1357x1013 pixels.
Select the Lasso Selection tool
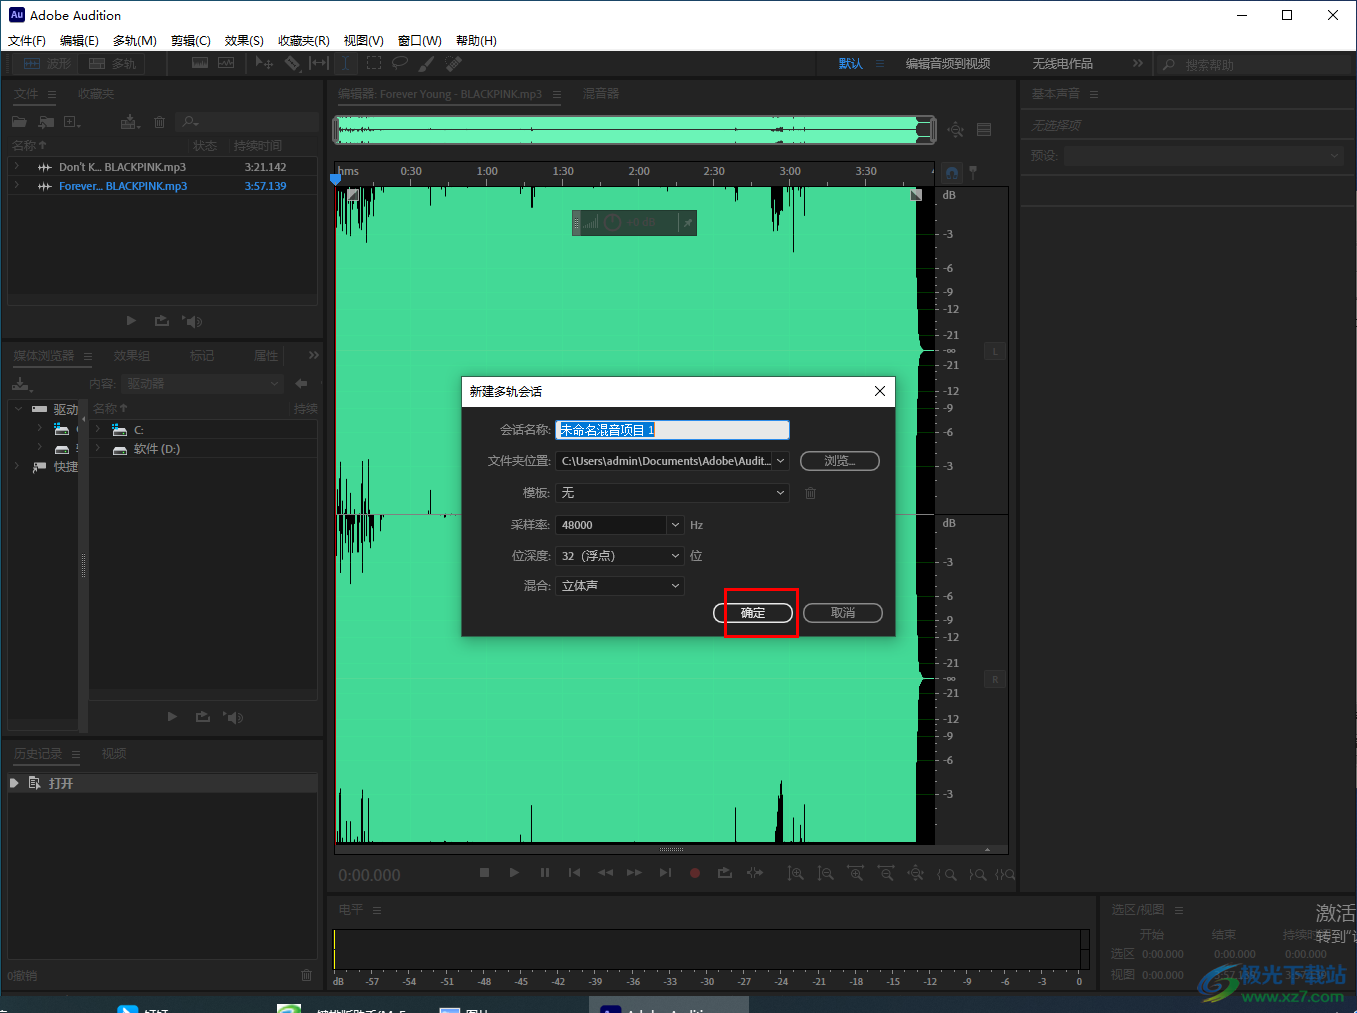click(400, 63)
